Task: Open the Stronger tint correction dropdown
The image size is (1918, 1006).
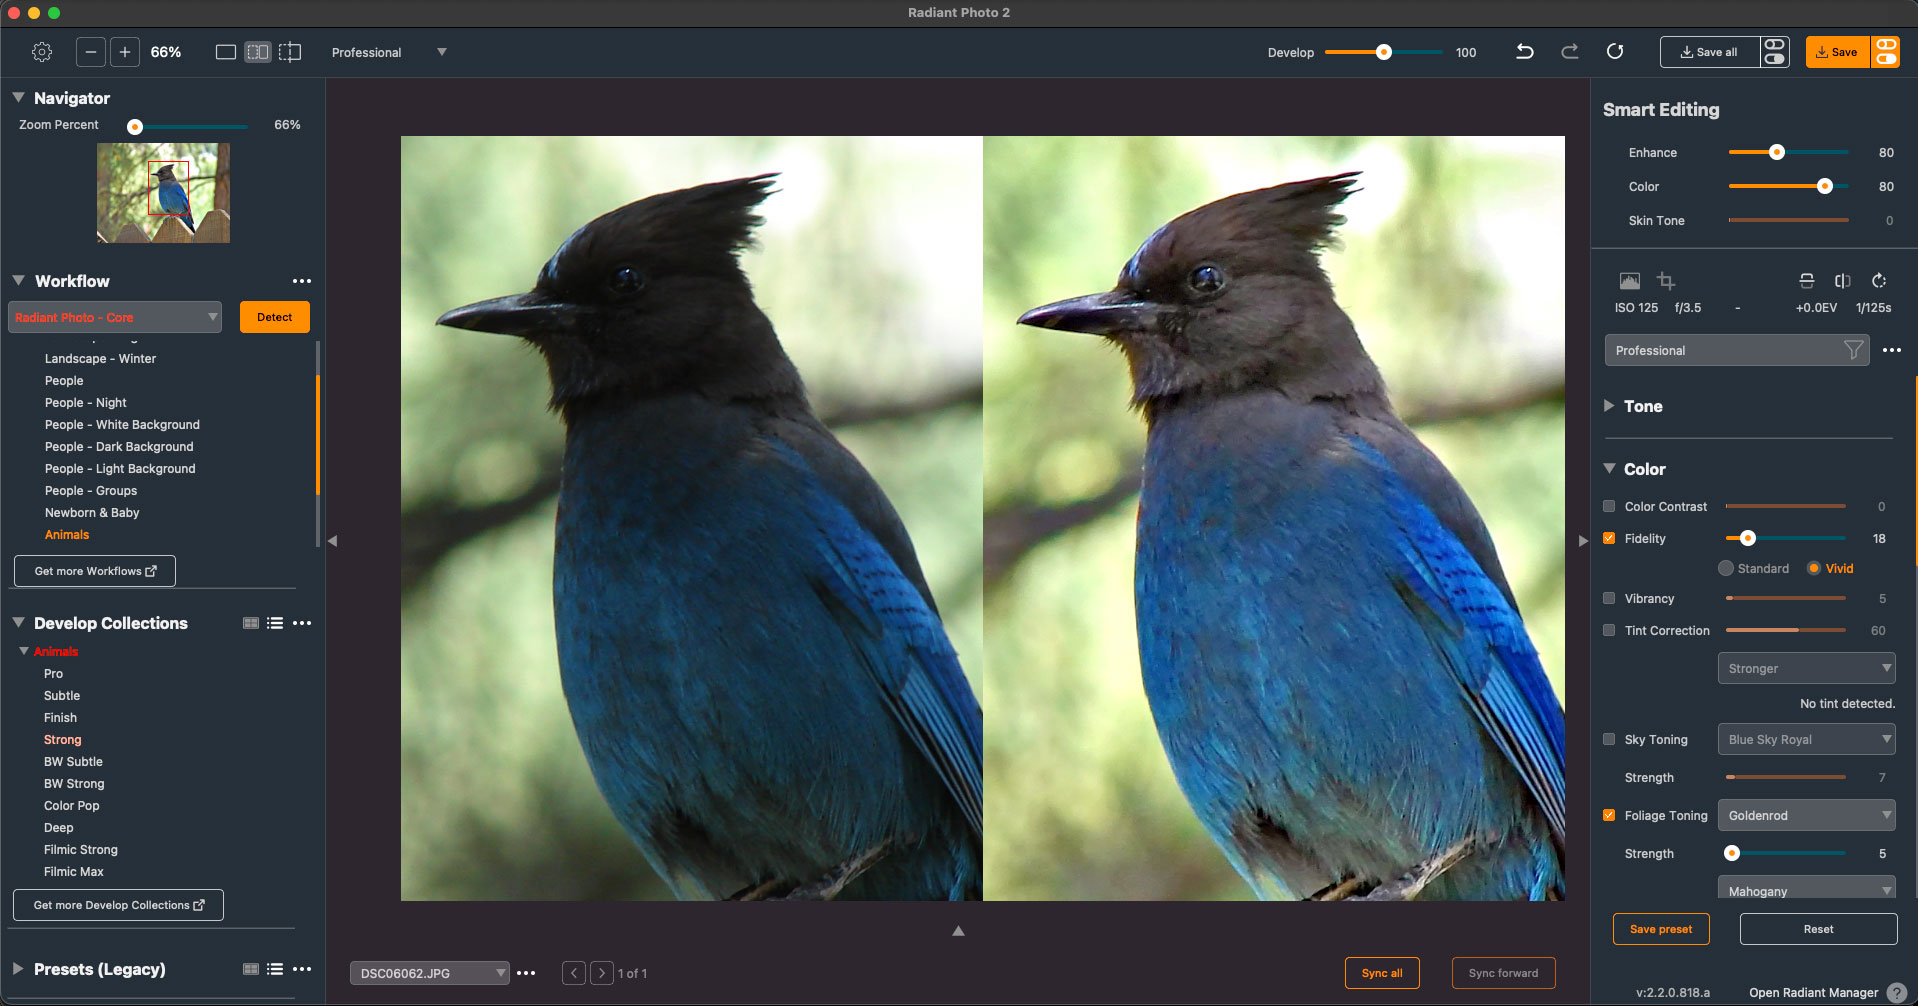Action: [x=1806, y=668]
